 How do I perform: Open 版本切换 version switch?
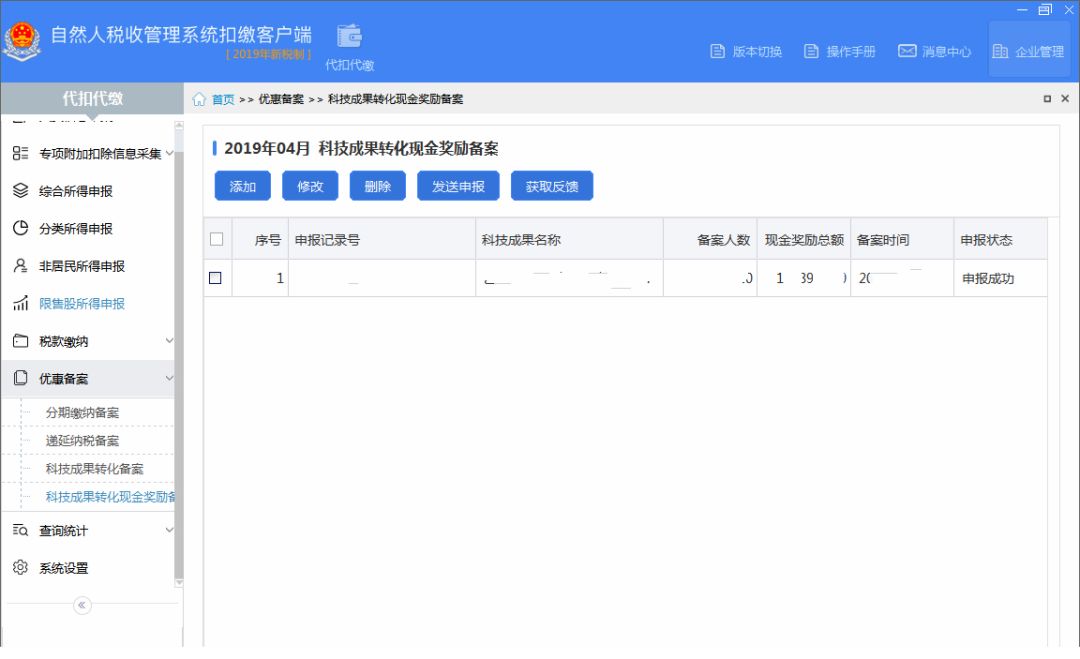click(x=745, y=52)
